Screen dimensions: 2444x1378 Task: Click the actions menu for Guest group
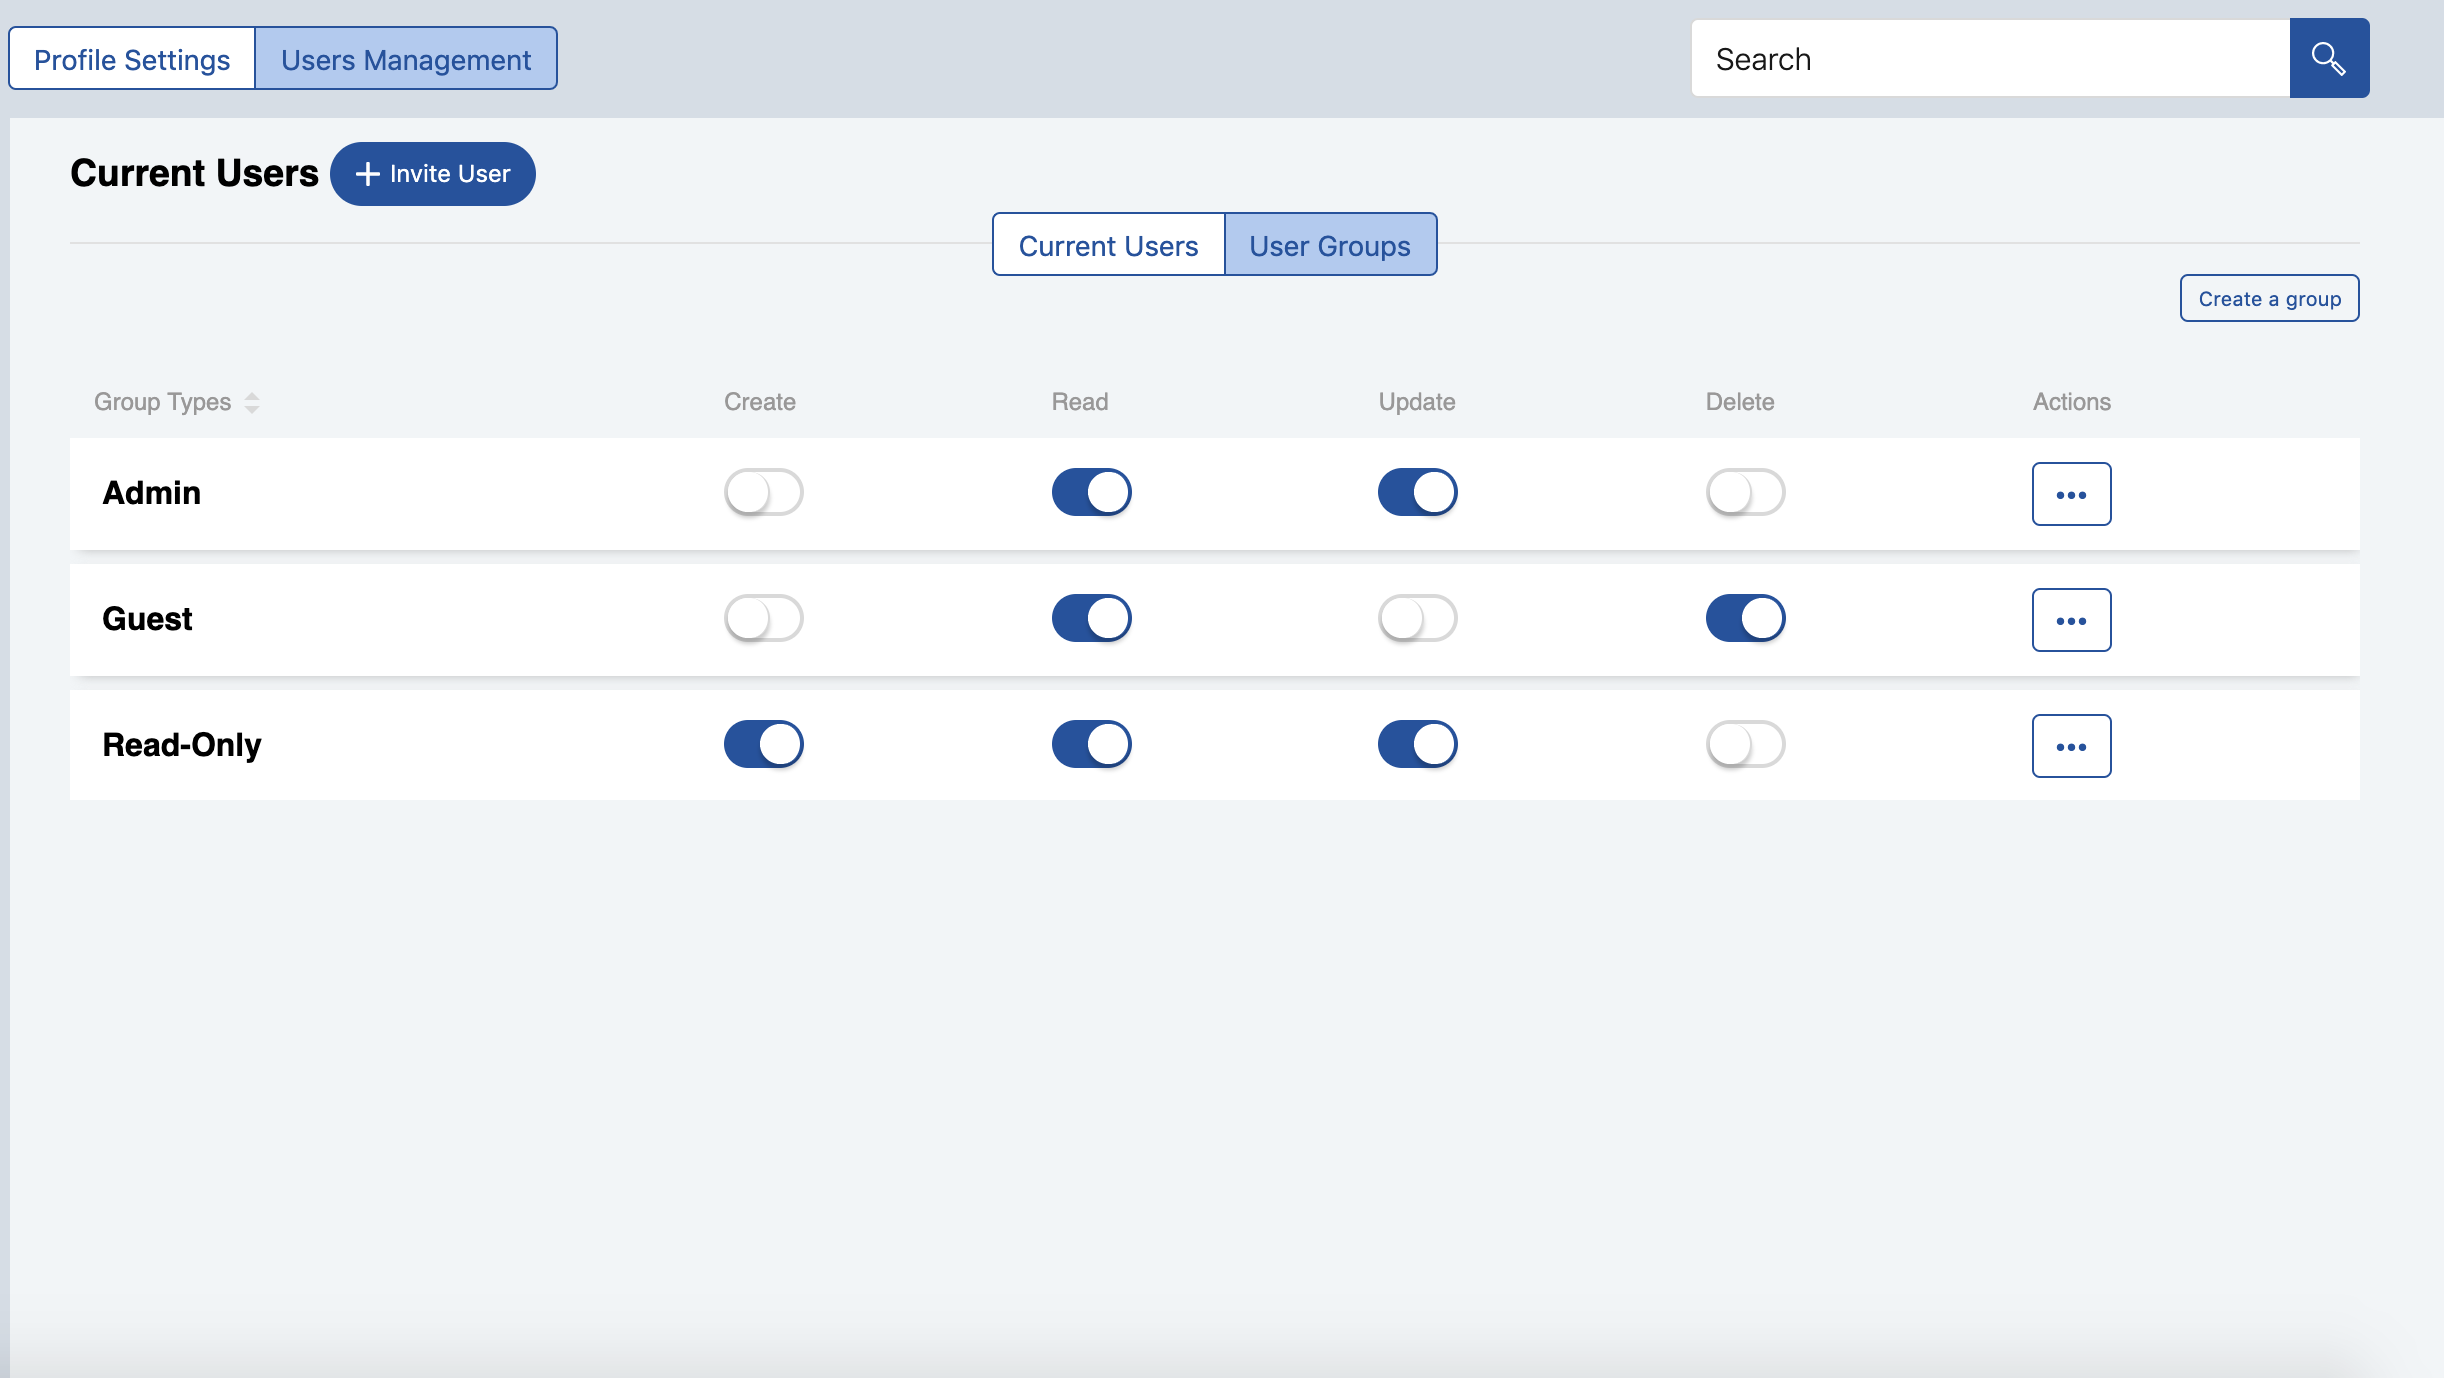[2070, 619]
